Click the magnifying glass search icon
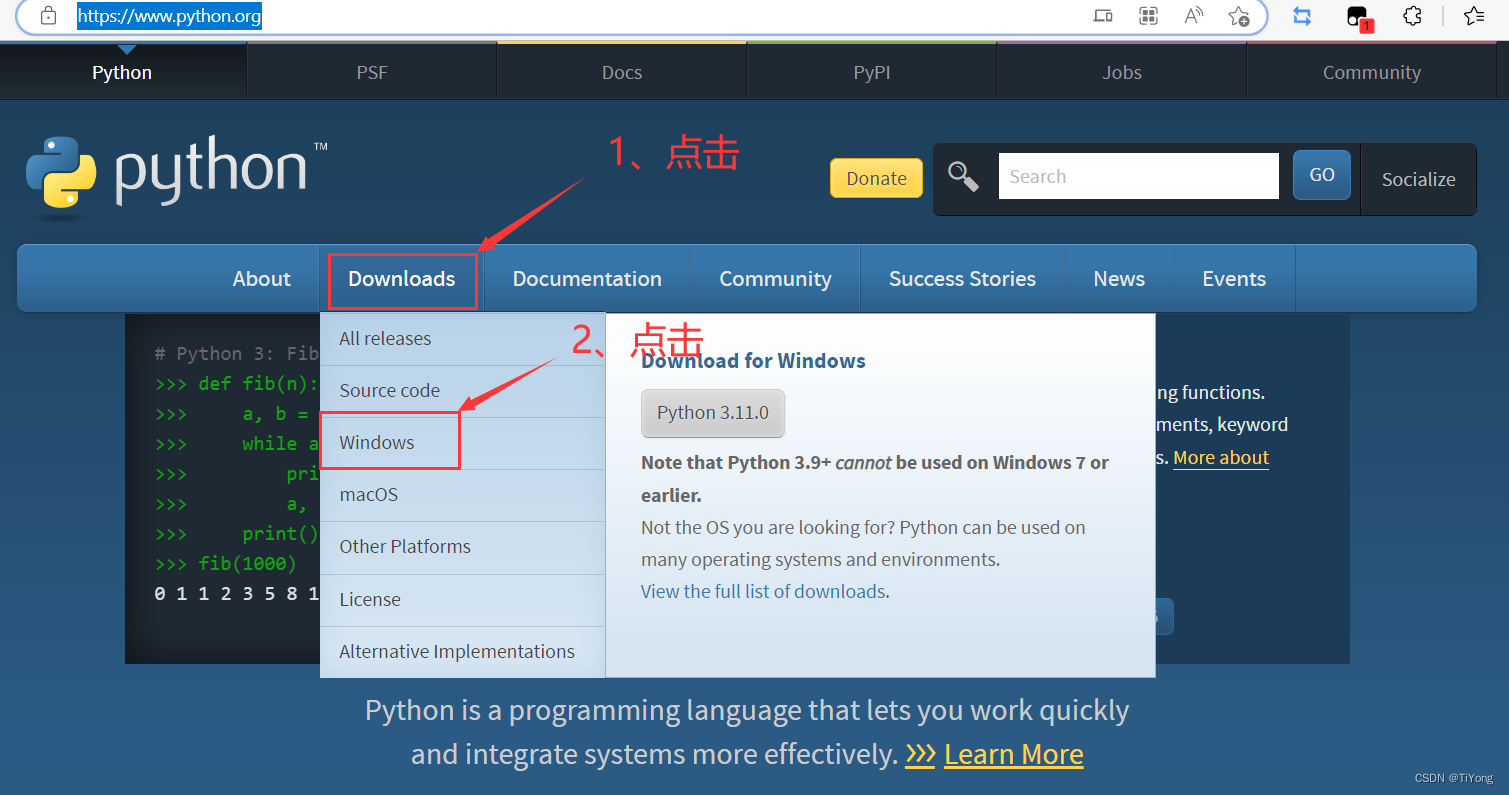Viewport: 1509px width, 795px height. click(963, 177)
